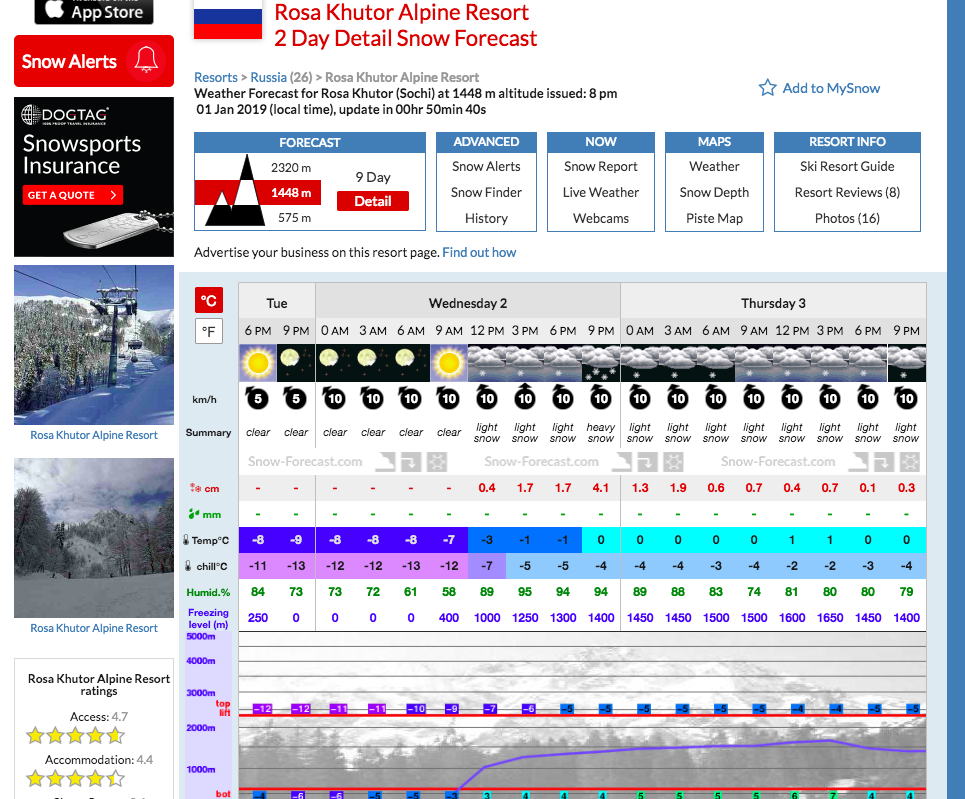Click the wind arrow icon for Tuesday 9 PM
This screenshot has width=965, height=799.
point(296,398)
